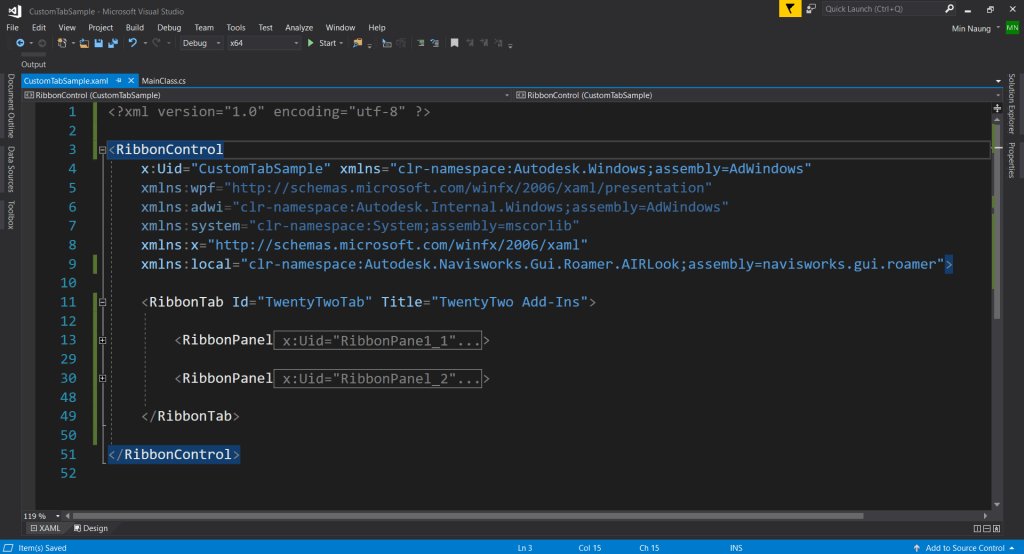Image resolution: width=1024 pixels, height=554 pixels.
Task: Click the Open File folder icon
Action: (85, 43)
